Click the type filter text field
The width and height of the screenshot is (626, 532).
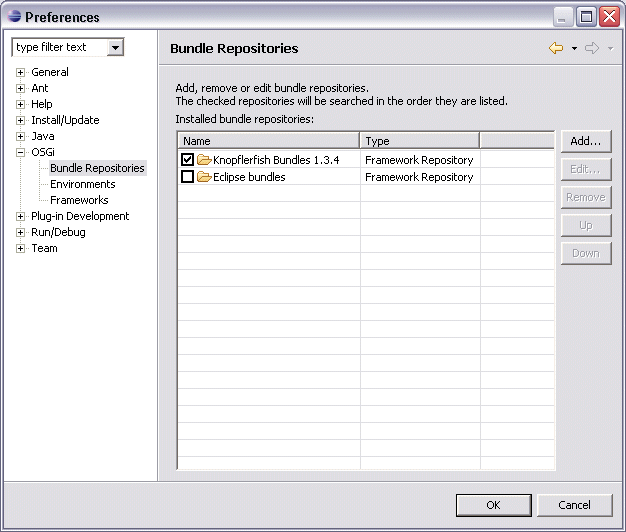coord(59,47)
